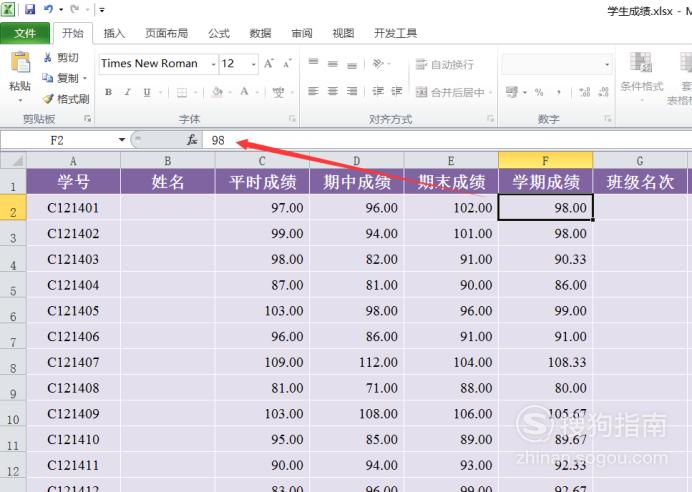
Task: Click the fx insert function icon
Action: tap(192, 140)
